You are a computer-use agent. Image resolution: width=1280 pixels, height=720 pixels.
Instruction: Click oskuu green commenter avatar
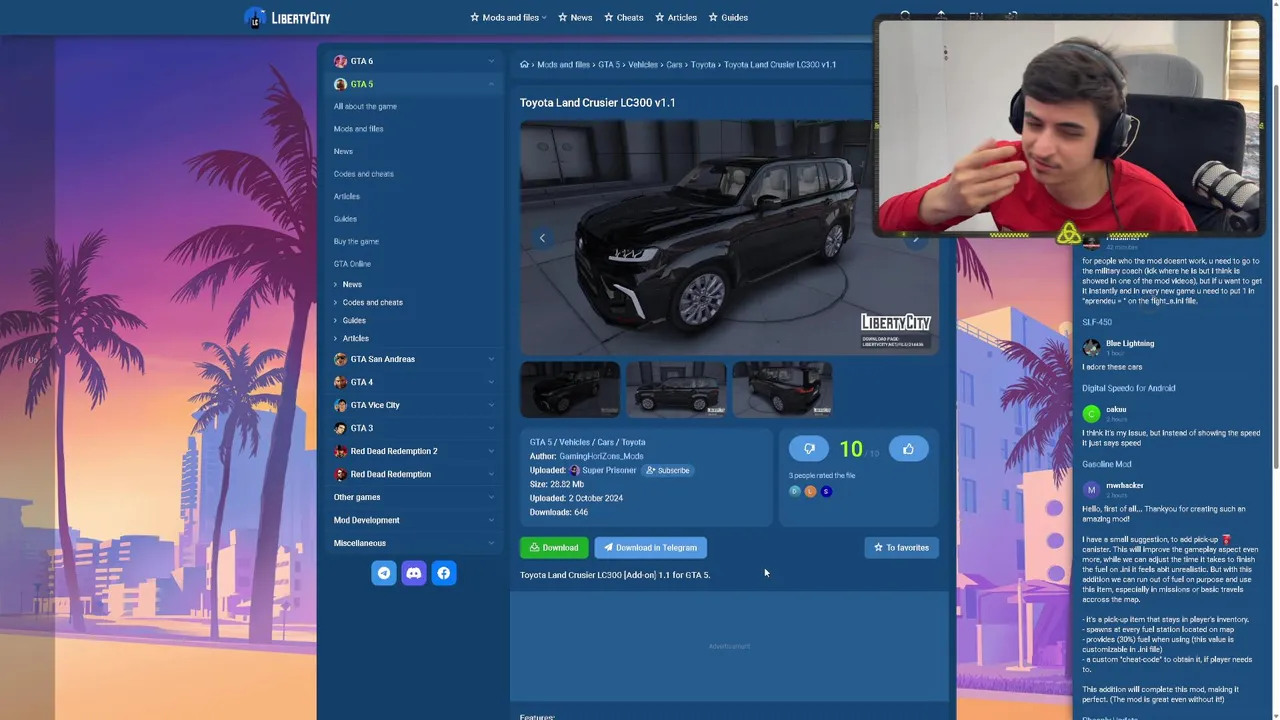click(x=1091, y=413)
